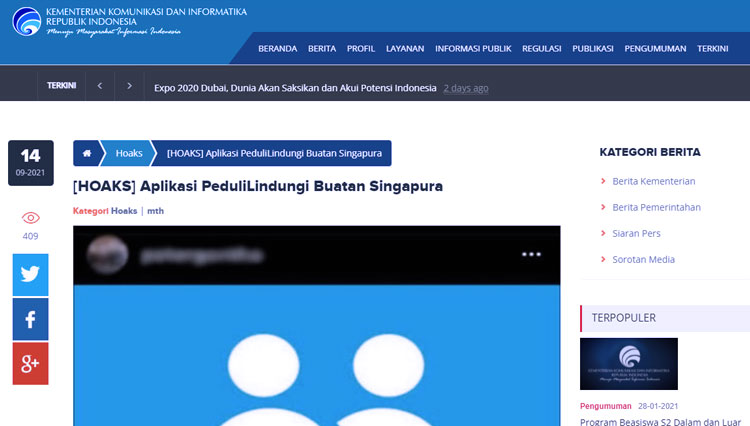750x426 pixels.
Task: Open Sorotan Media category
Action: point(643,260)
